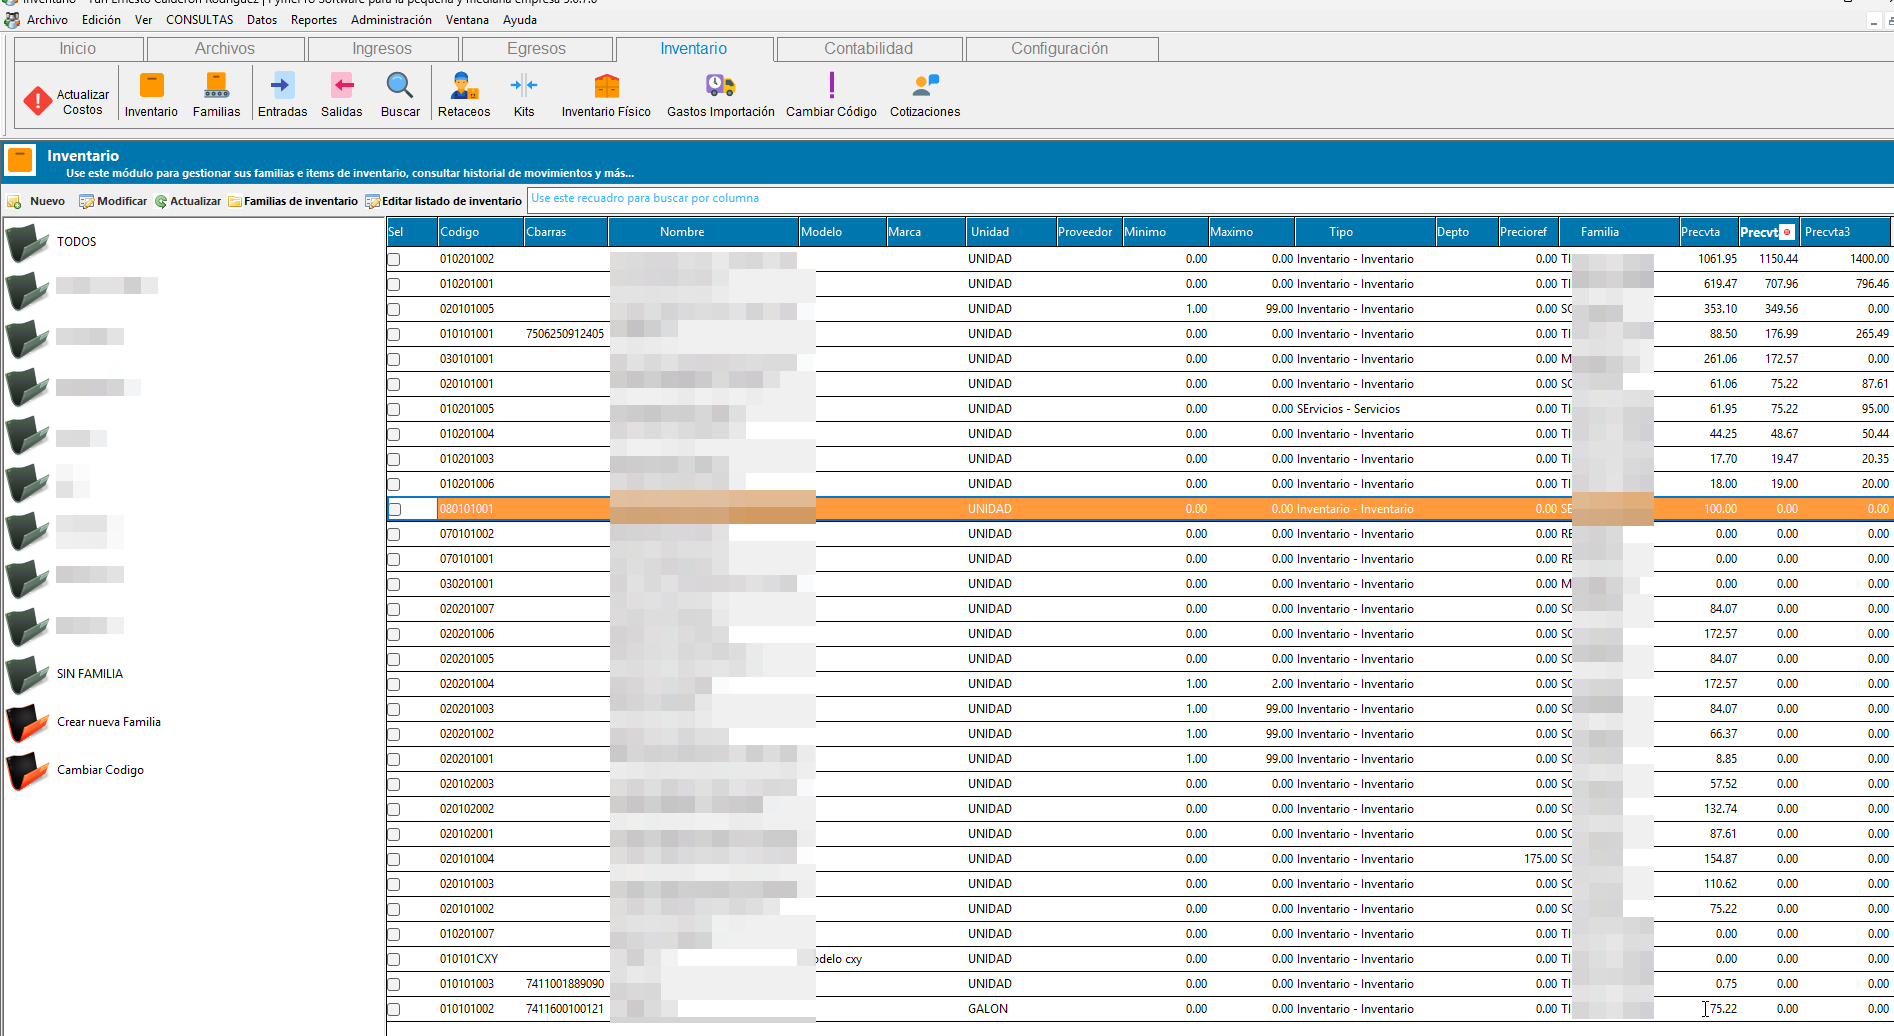Select the SIN FAMILIA folder icon
The width and height of the screenshot is (1894, 1036).
pyautogui.click(x=27, y=675)
